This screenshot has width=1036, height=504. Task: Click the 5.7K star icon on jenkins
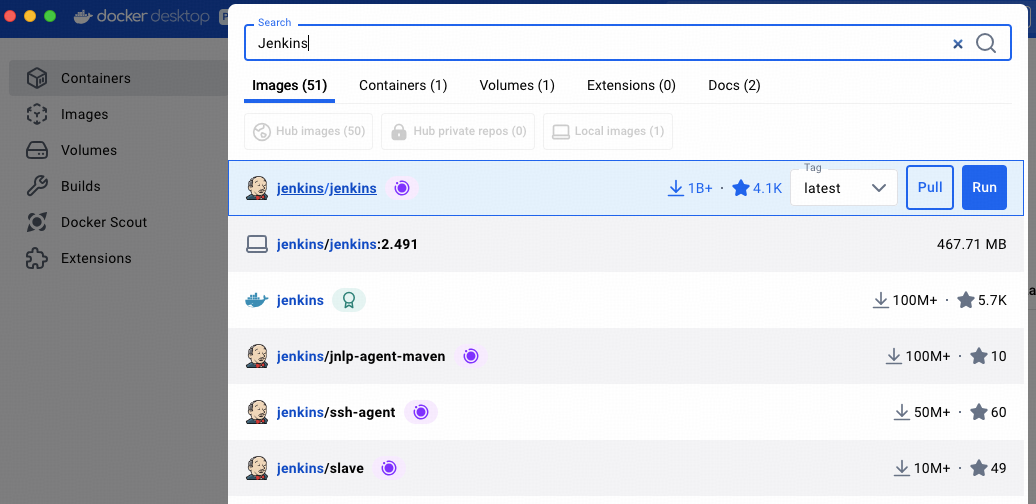tap(966, 301)
